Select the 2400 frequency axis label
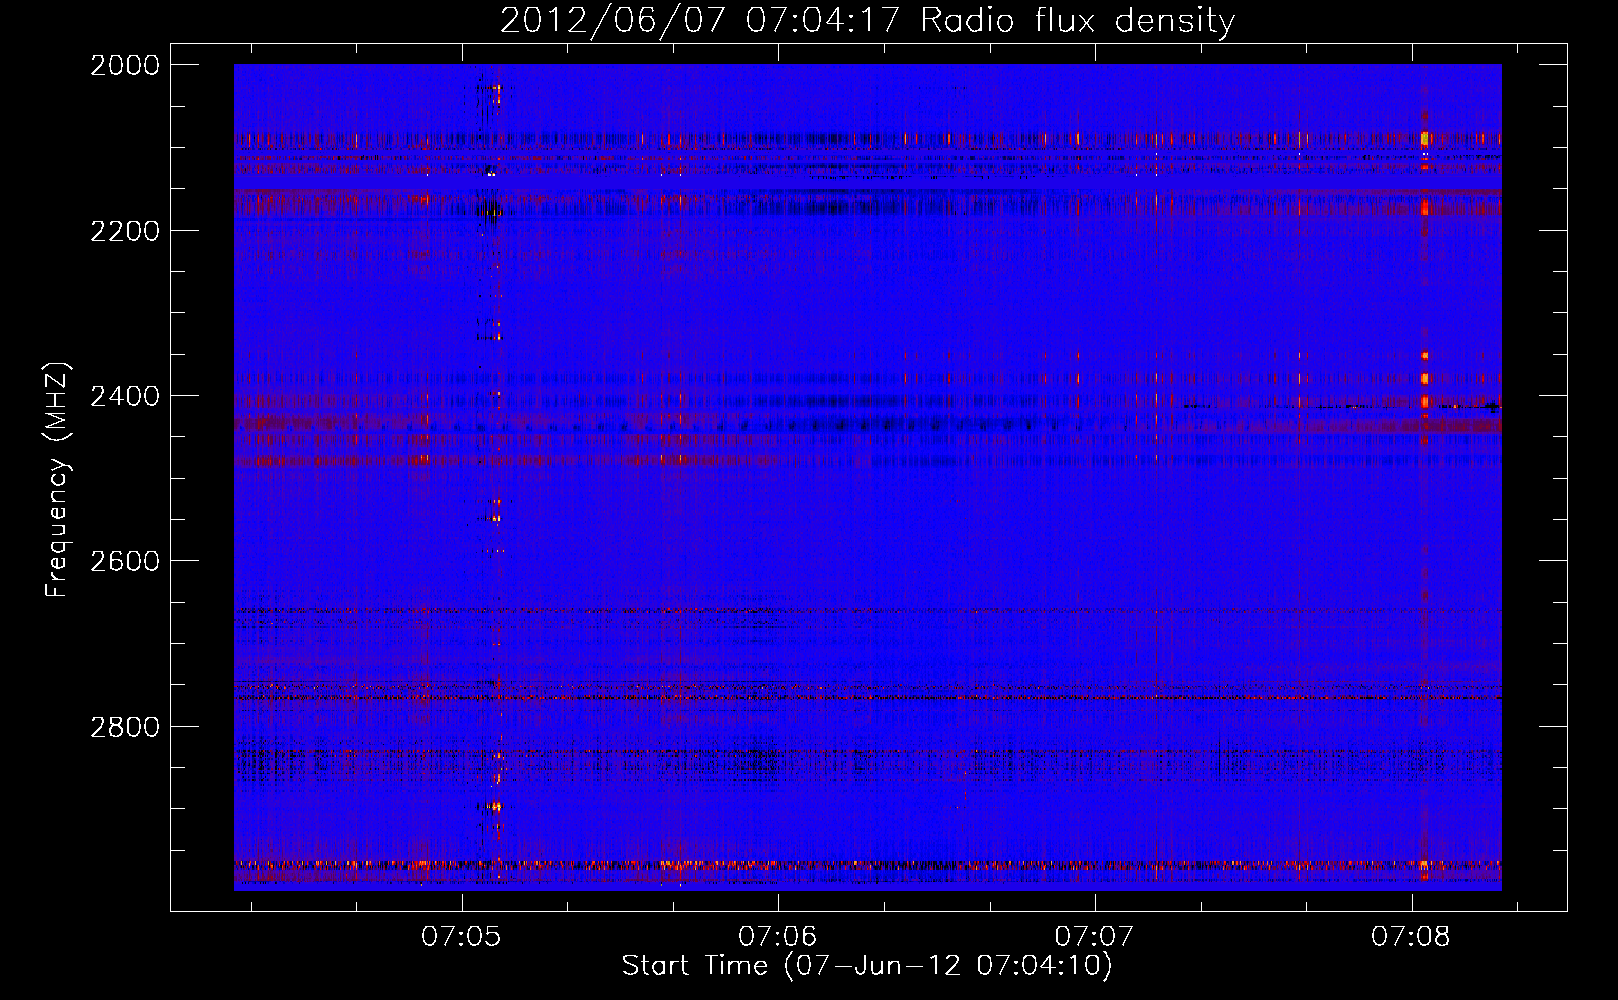Image resolution: width=1618 pixels, height=1000 pixels. coord(125,396)
